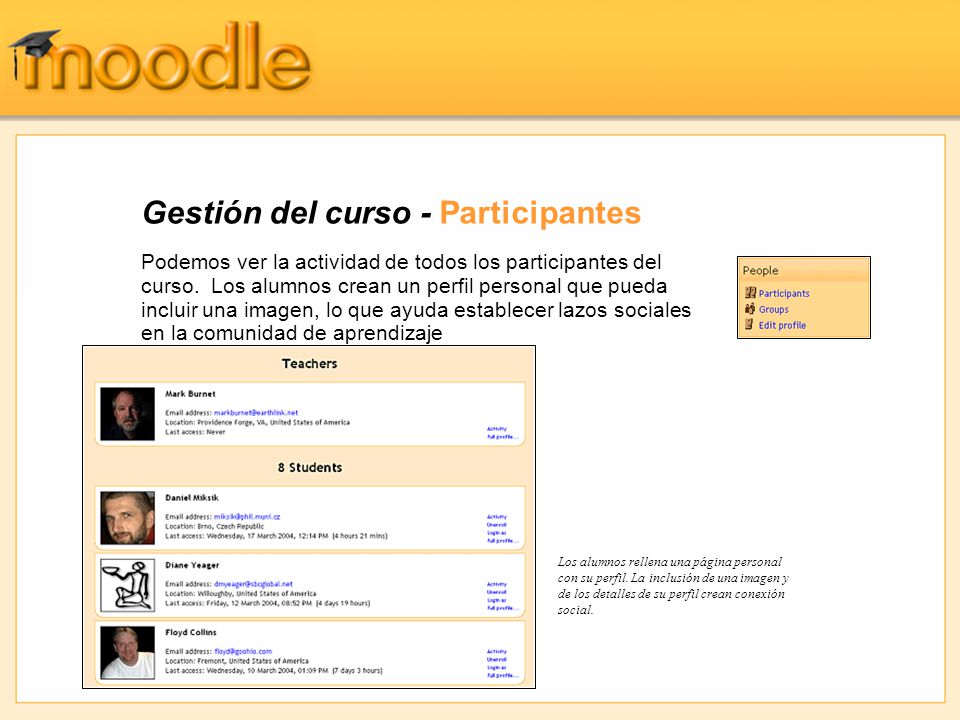
Task: View Floyd Collins' Activity link
Action: [497, 651]
